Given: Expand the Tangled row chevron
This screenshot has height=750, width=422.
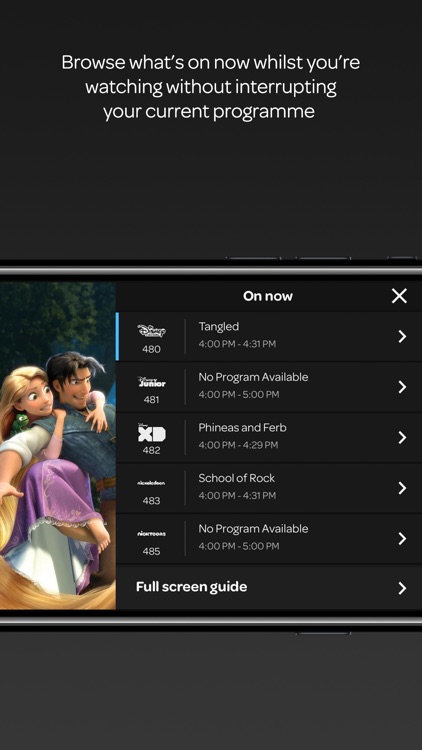Looking at the screenshot, I should 402,337.
